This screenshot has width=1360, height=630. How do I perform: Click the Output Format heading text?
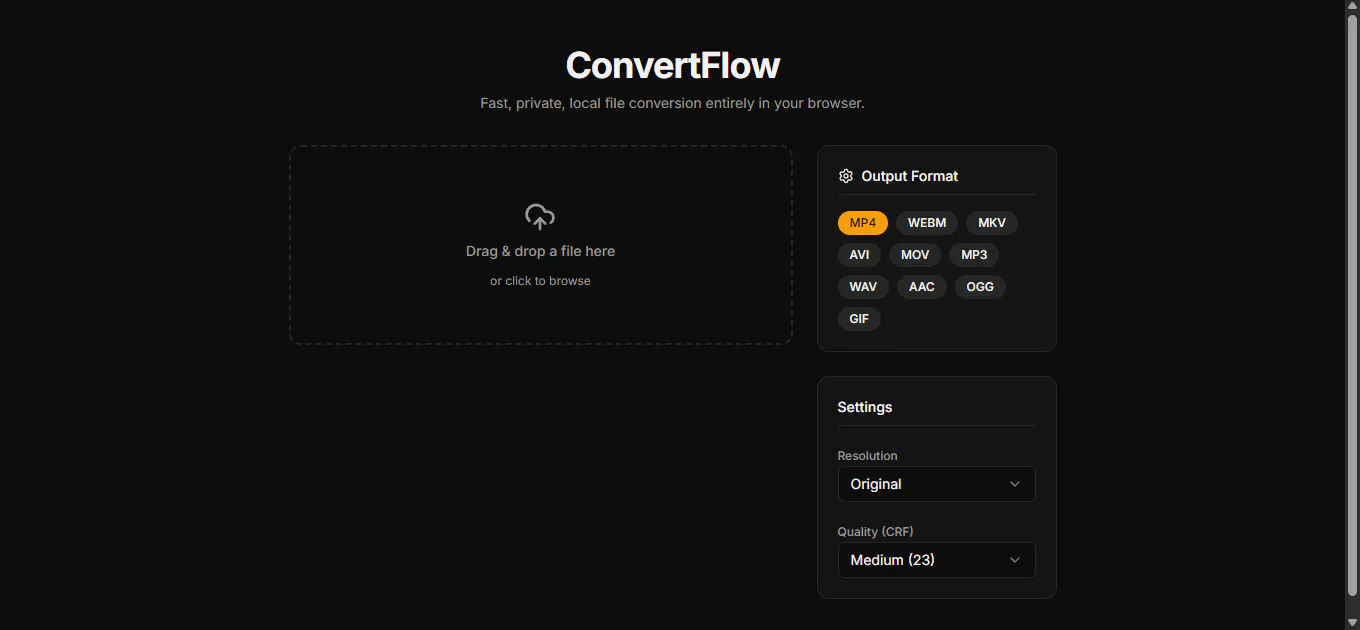(x=910, y=176)
